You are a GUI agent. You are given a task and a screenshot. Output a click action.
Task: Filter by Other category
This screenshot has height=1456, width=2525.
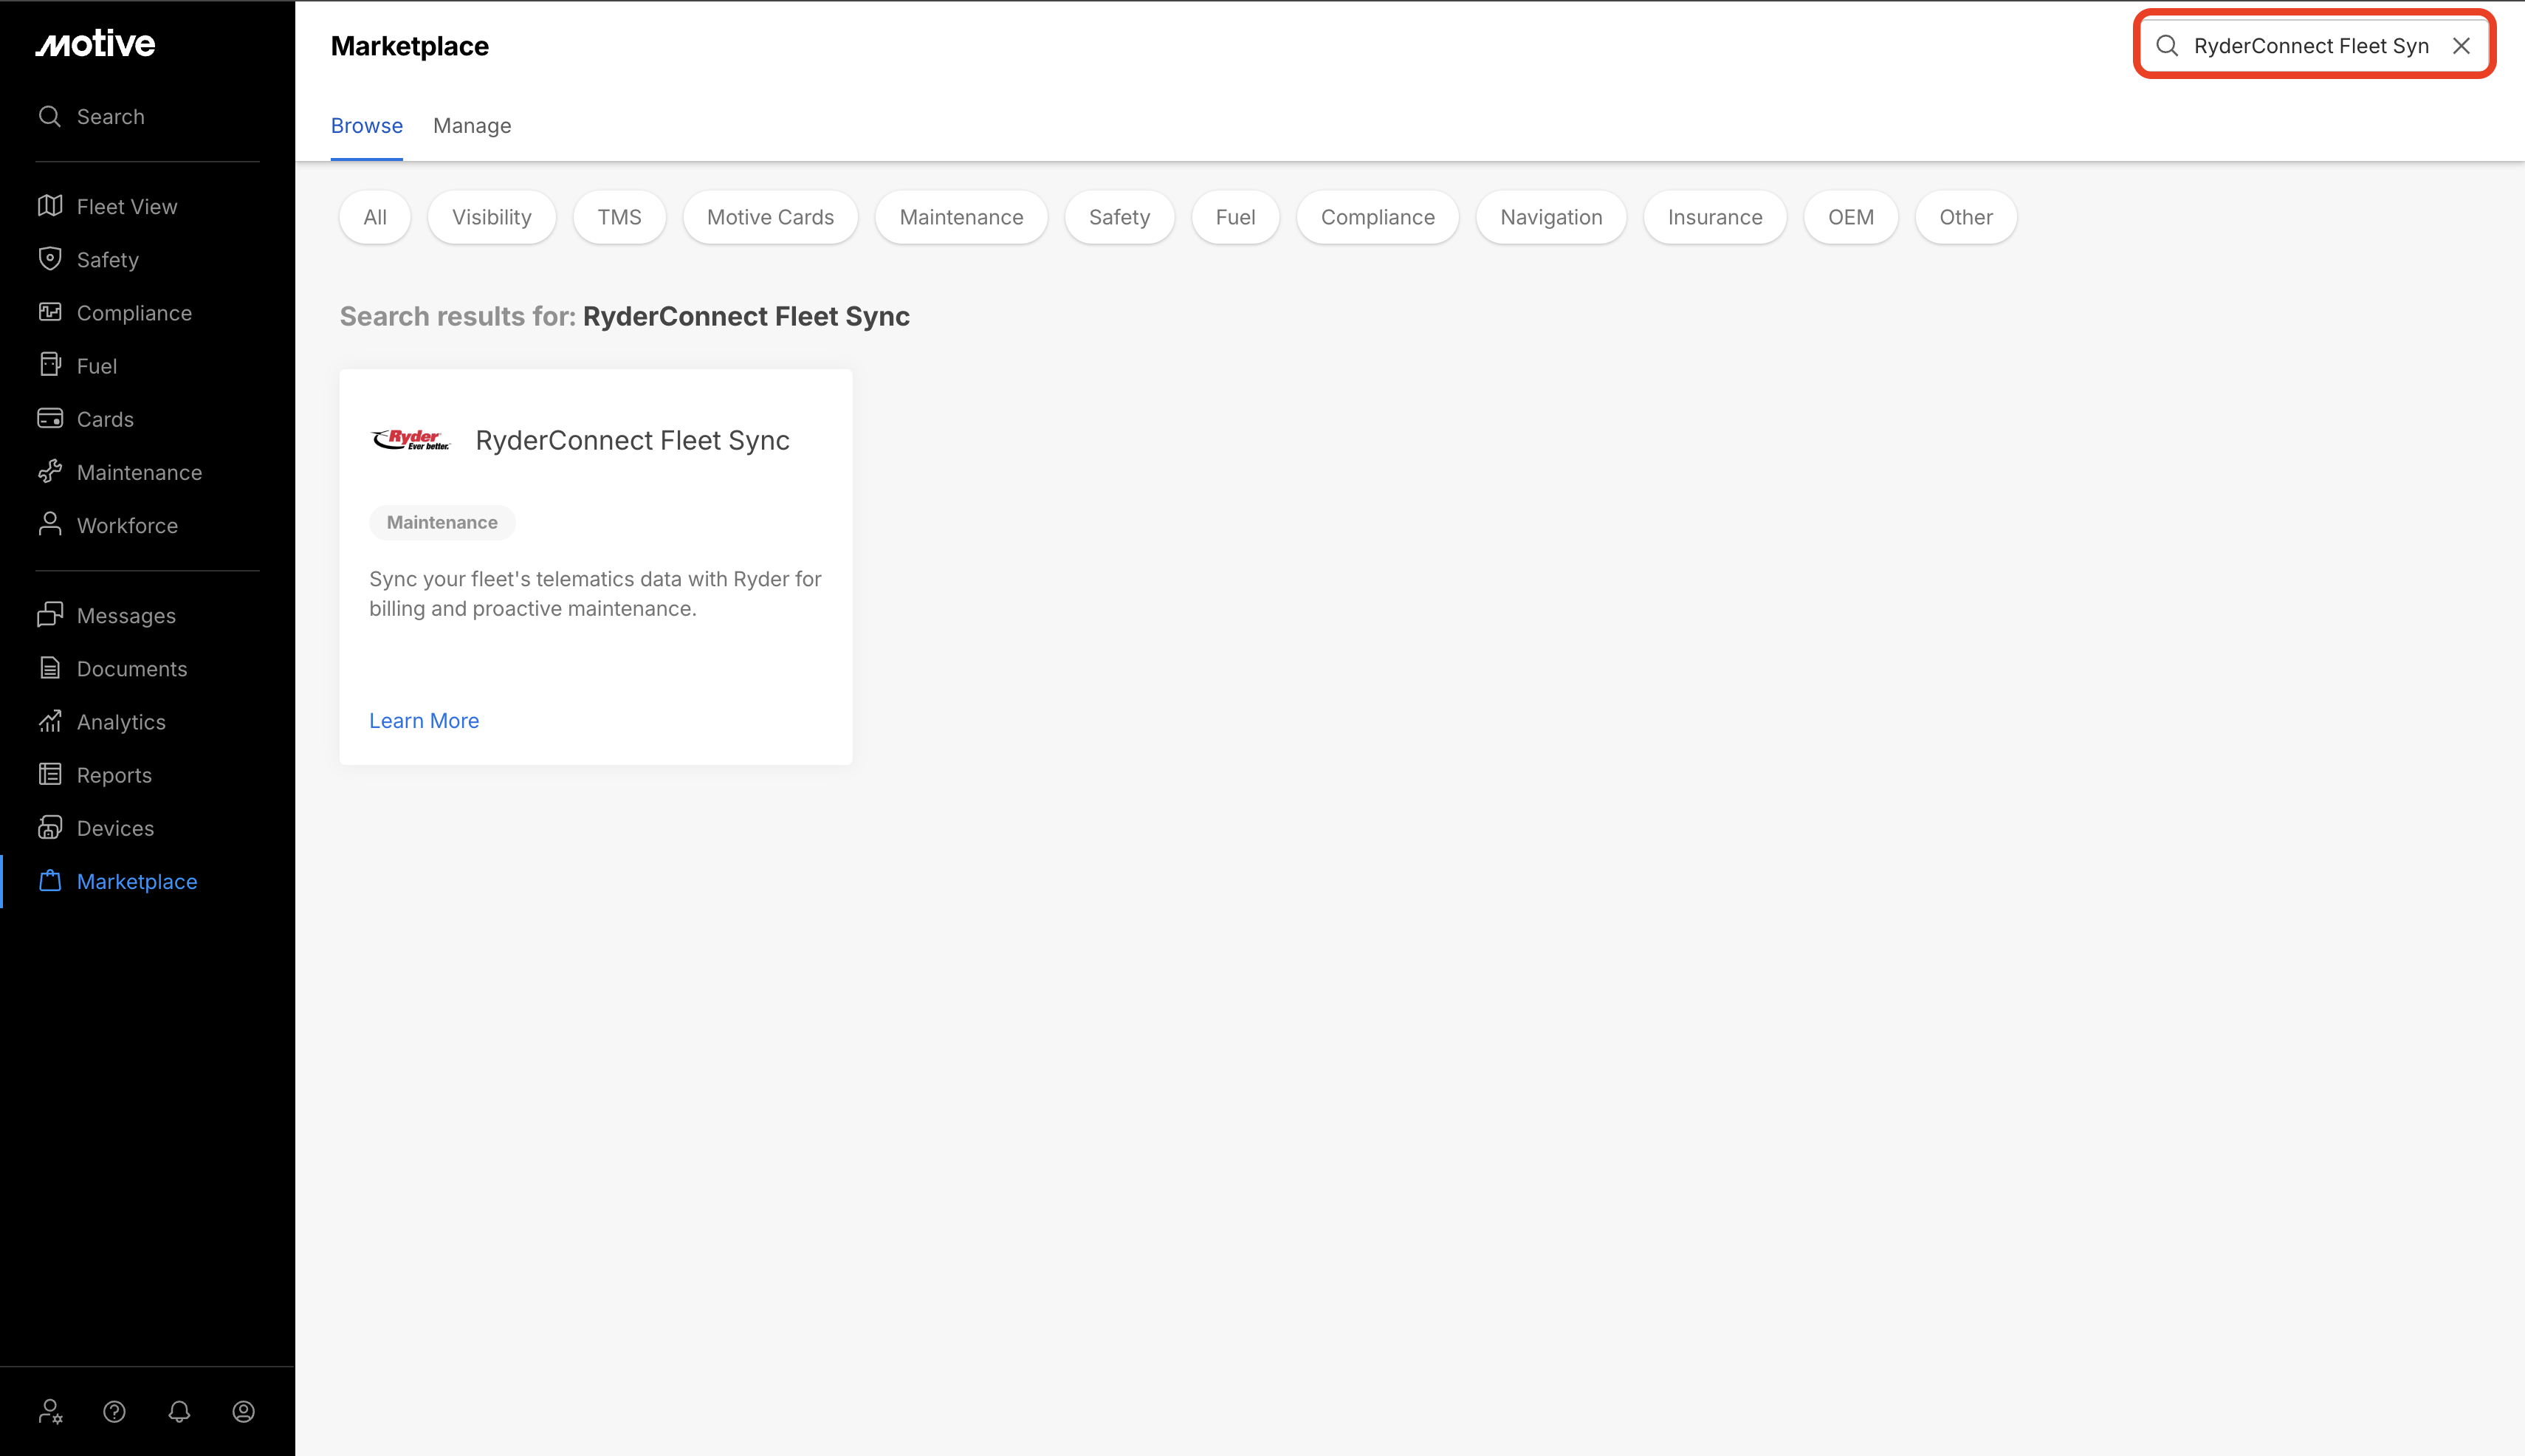coord(1966,217)
